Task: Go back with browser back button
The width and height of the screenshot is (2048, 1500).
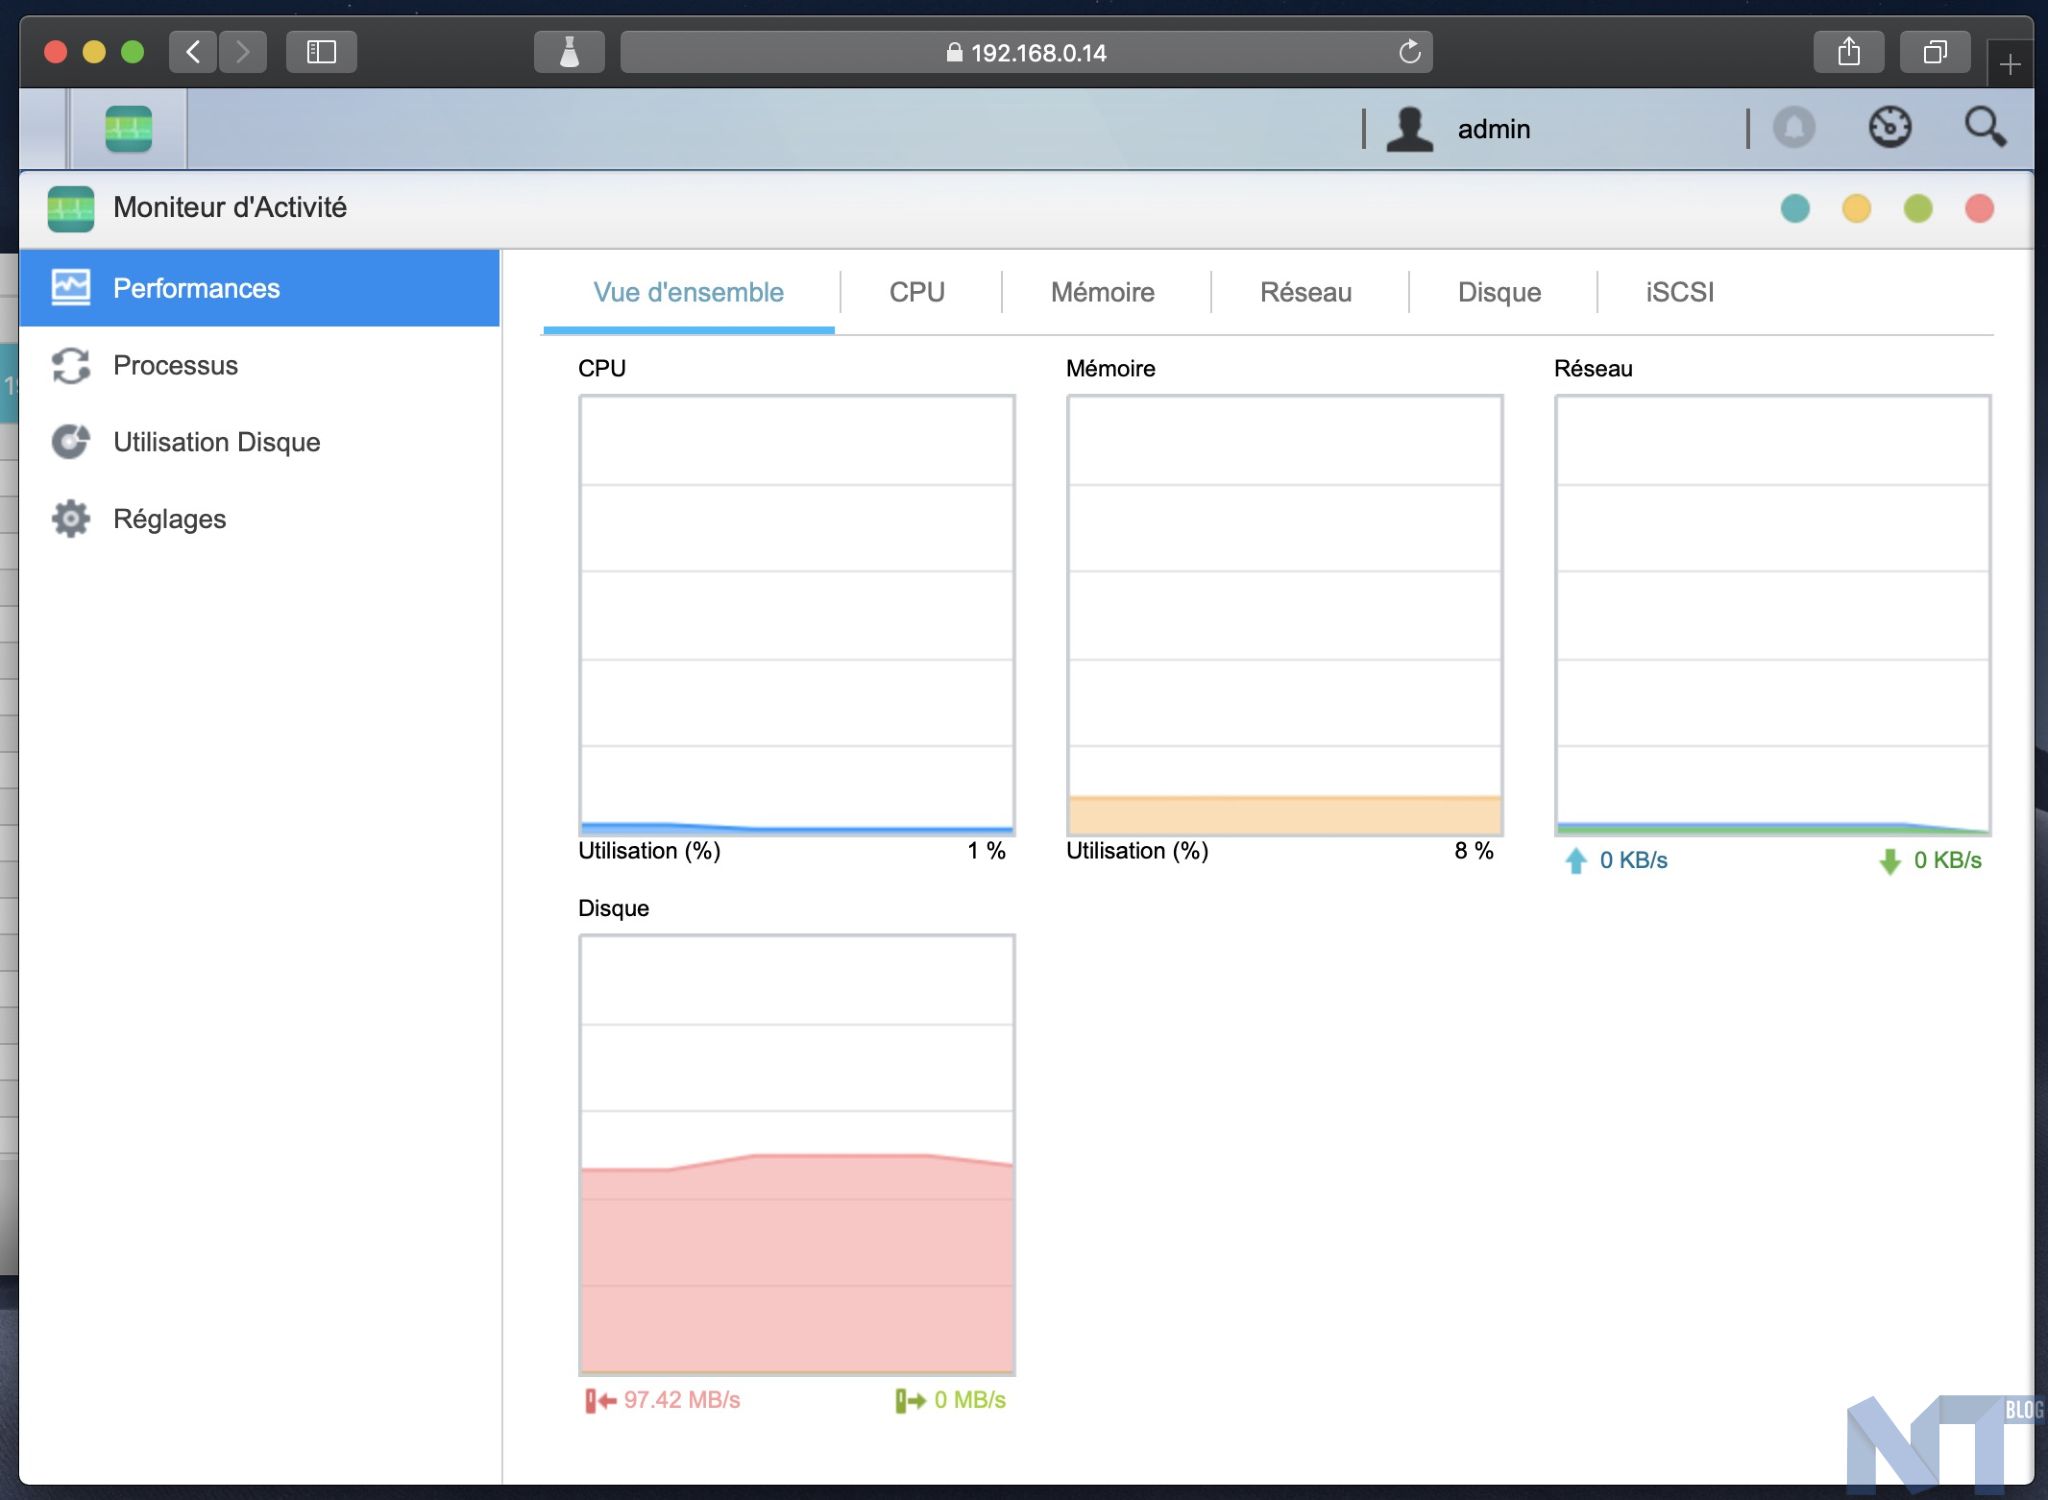Action: click(193, 52)
